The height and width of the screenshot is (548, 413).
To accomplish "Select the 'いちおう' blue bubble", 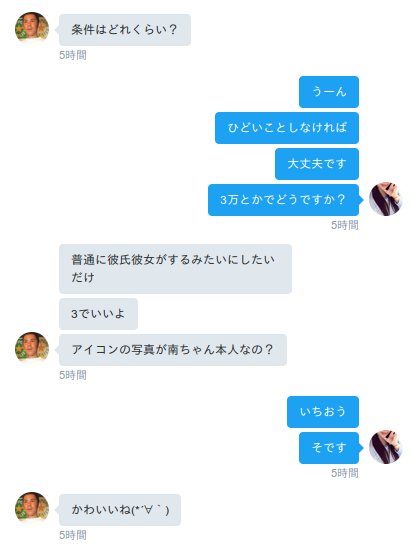I will pos(323,412).
